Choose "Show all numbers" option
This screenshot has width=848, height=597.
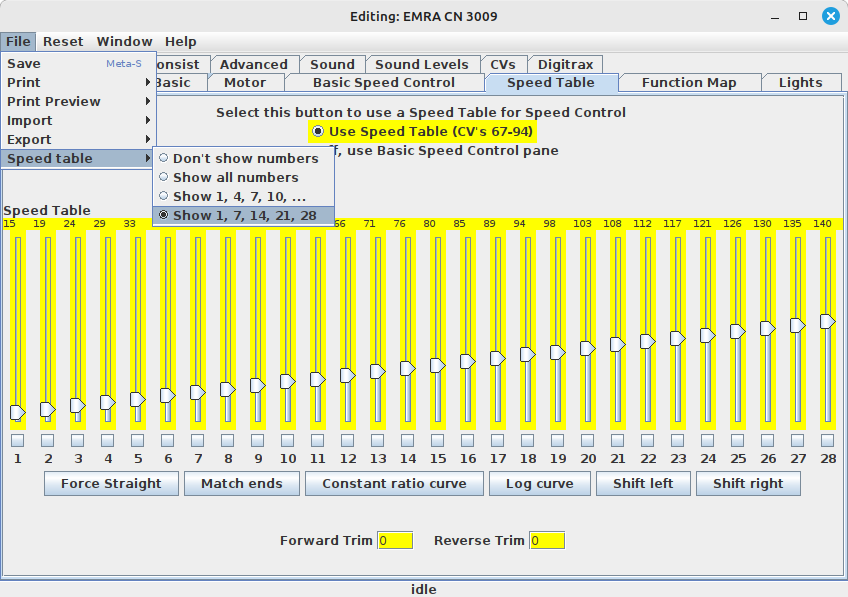(234, 177)
